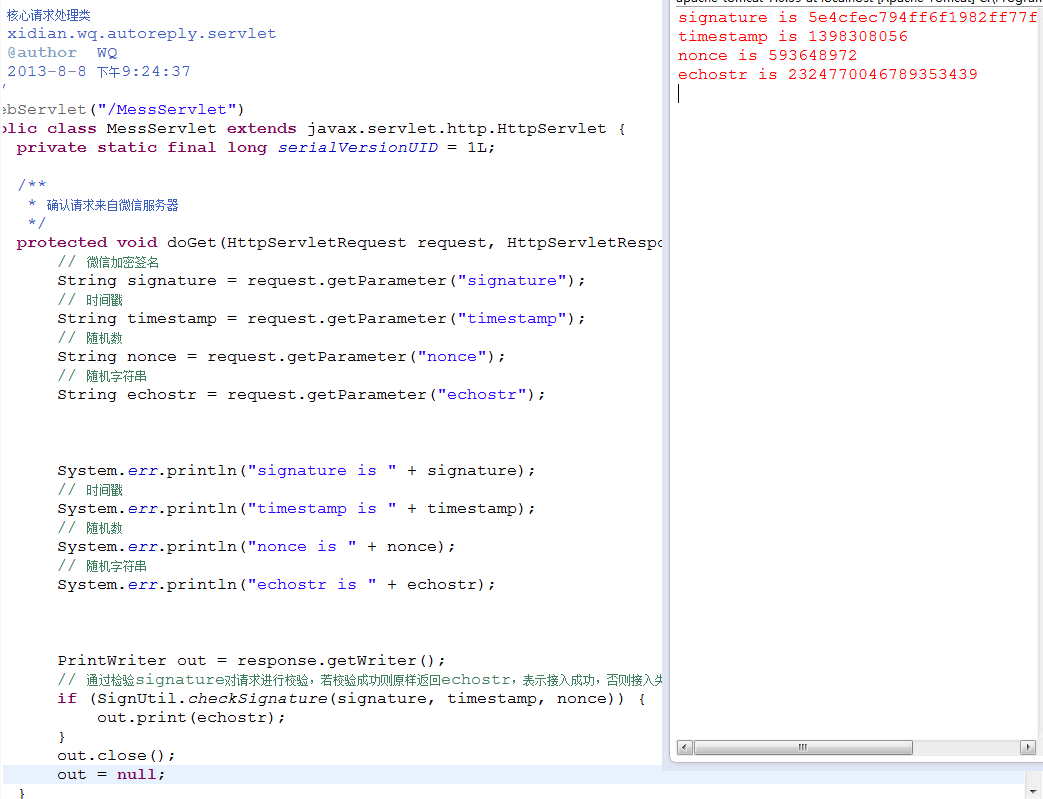Image resolution: width=1043 pixels, height=799 pixels.
Task: Click the println "signature is " statement
Action: [296, 471]
